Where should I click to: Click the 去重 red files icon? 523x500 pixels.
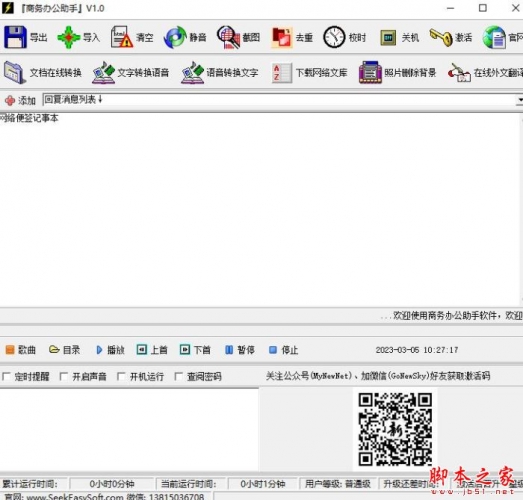282,37
